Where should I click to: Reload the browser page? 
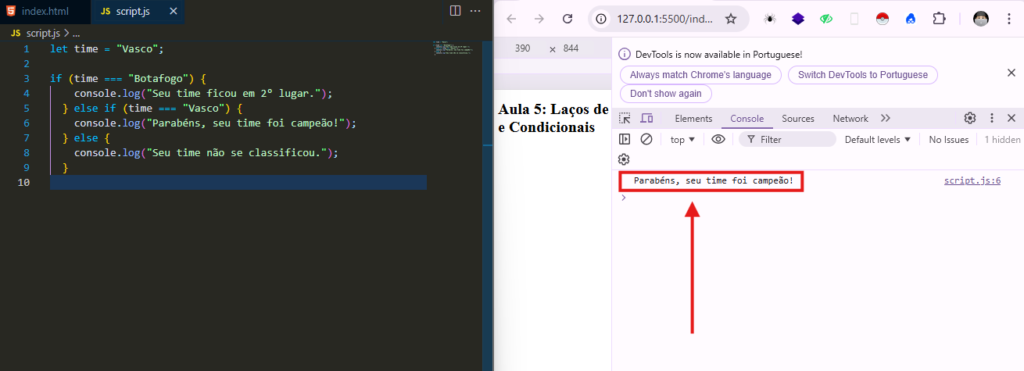click(568, 19)
